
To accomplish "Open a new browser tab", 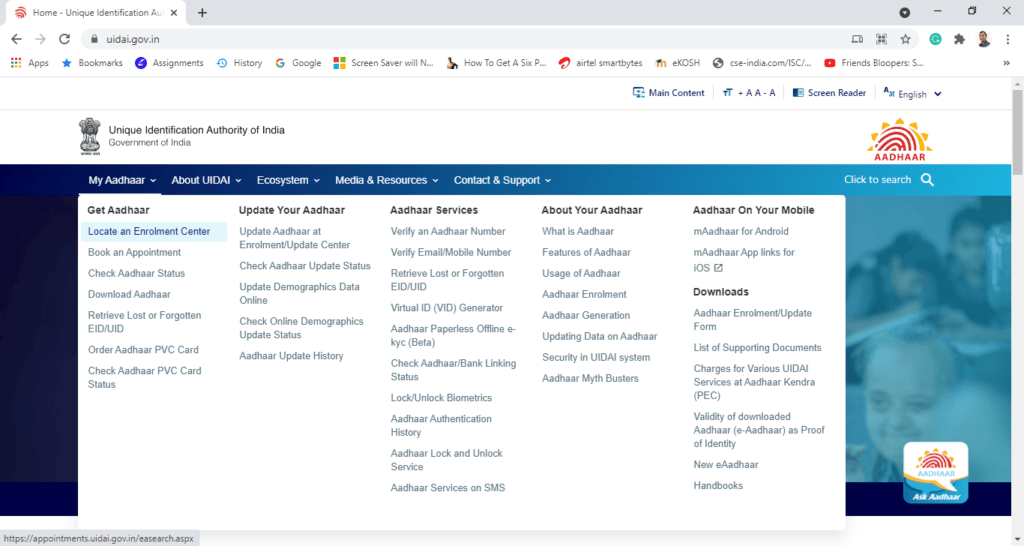I will (x=202, y=13).
